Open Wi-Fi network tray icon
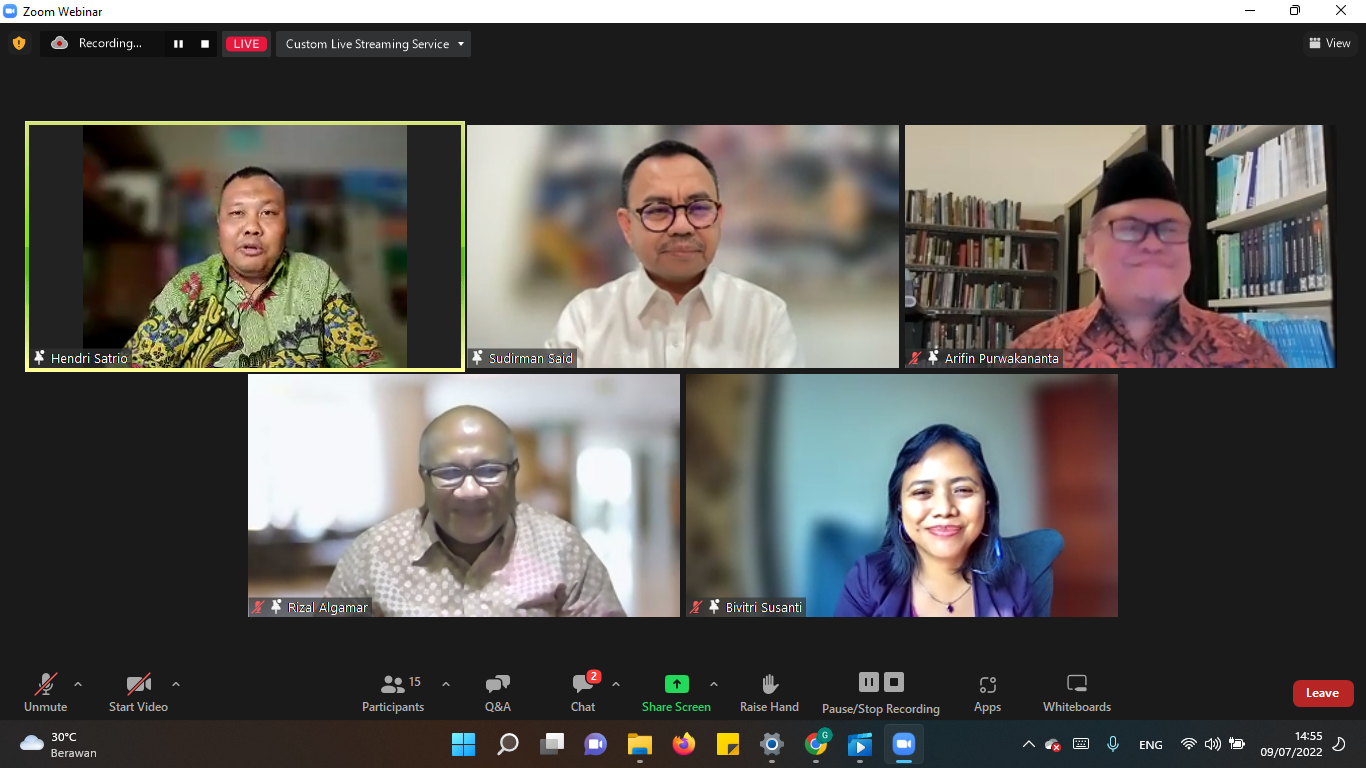The image size is (1366, 768). pyautogui.click(x=1188, y=744)
